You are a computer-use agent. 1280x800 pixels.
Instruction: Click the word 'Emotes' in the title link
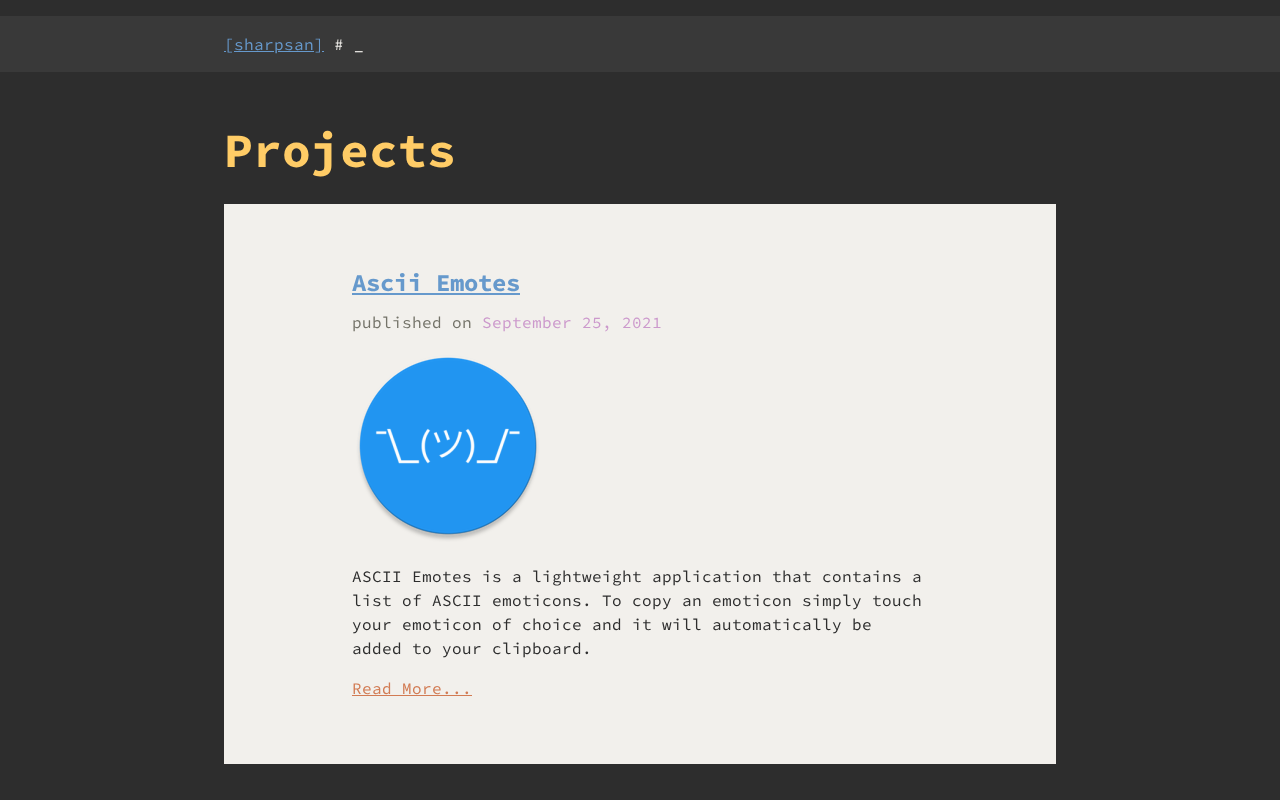(x=478, y=283)
